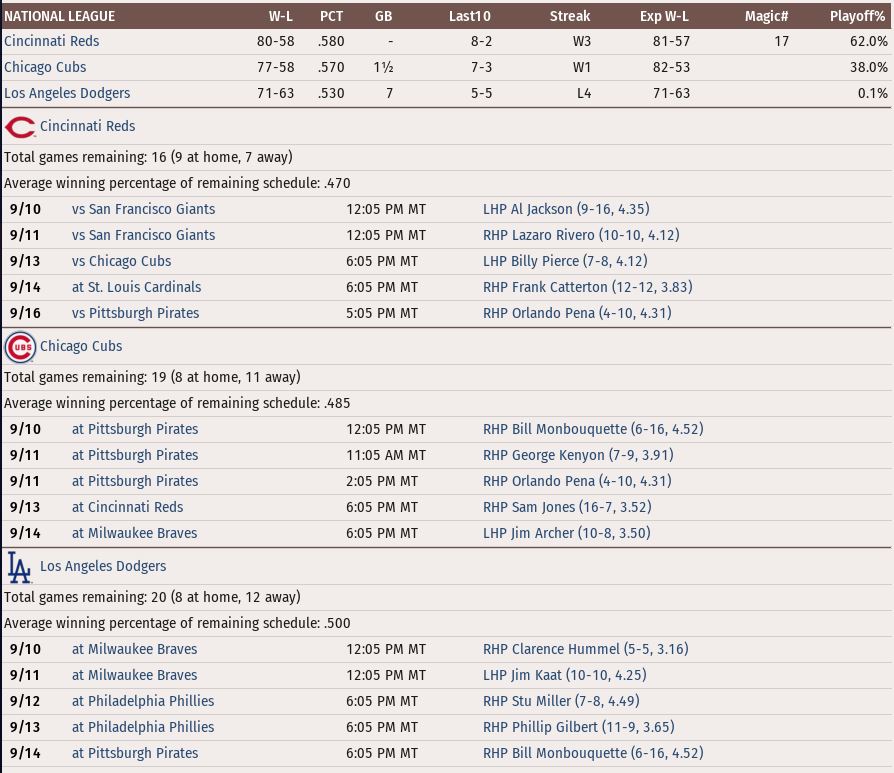Screen dimensions: 894x773
Task: Open Cubs 9/10 at Pittsburgh Pirates game
Action: pos(135,429)
